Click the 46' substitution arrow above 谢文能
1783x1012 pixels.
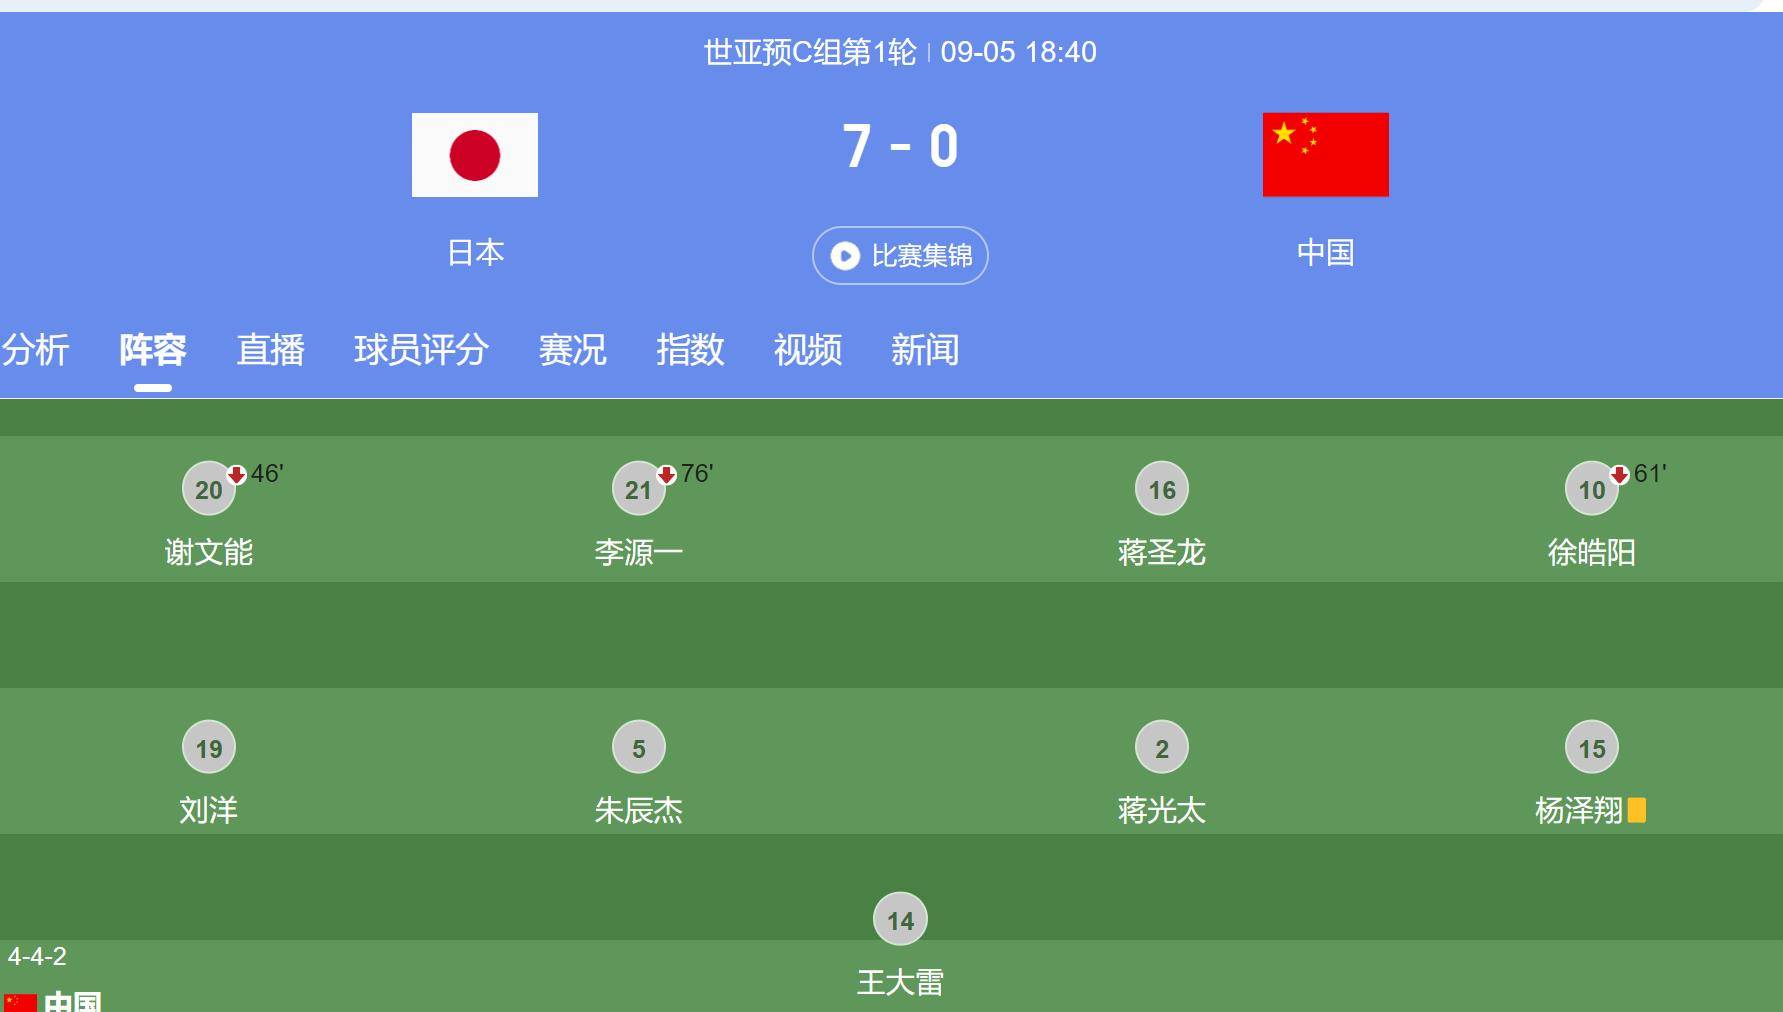[237, 477]
